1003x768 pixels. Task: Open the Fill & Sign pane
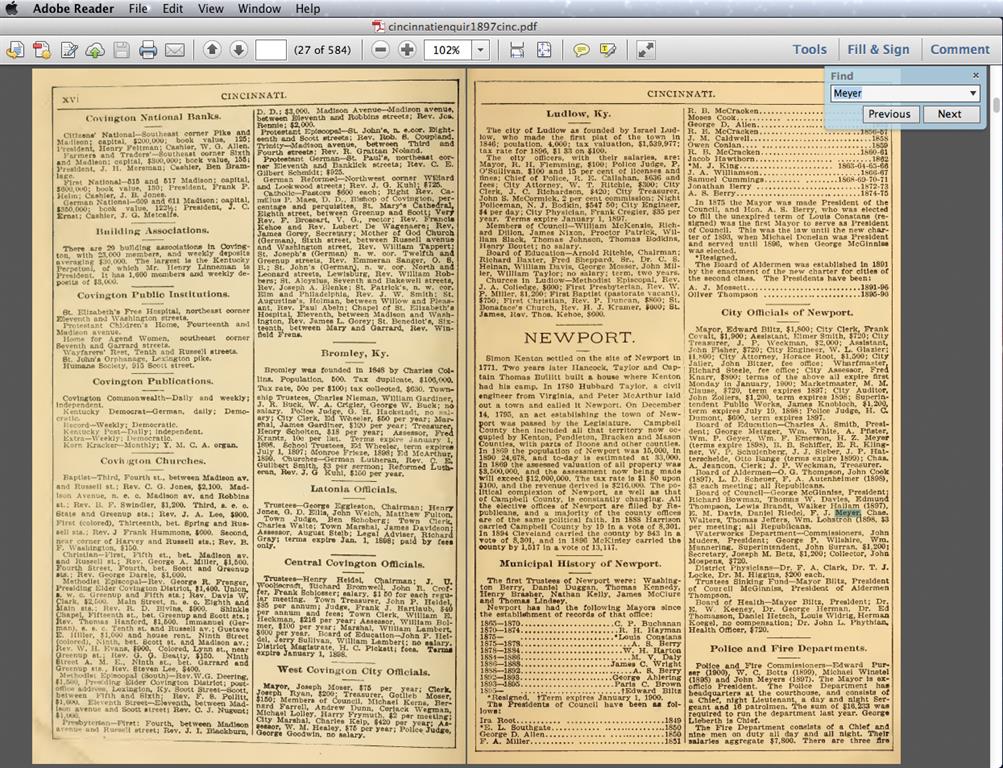pyautogui.click(x=878, y=49)
